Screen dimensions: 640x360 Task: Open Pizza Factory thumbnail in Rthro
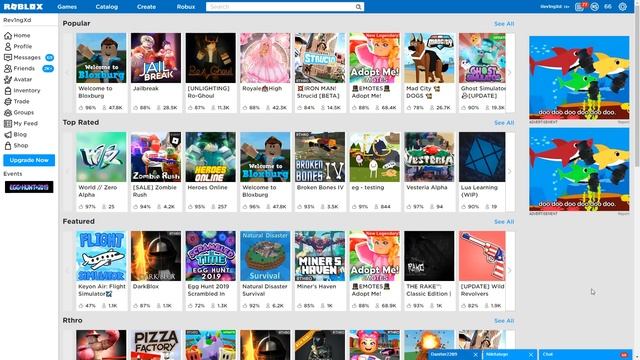click(156, 345)
